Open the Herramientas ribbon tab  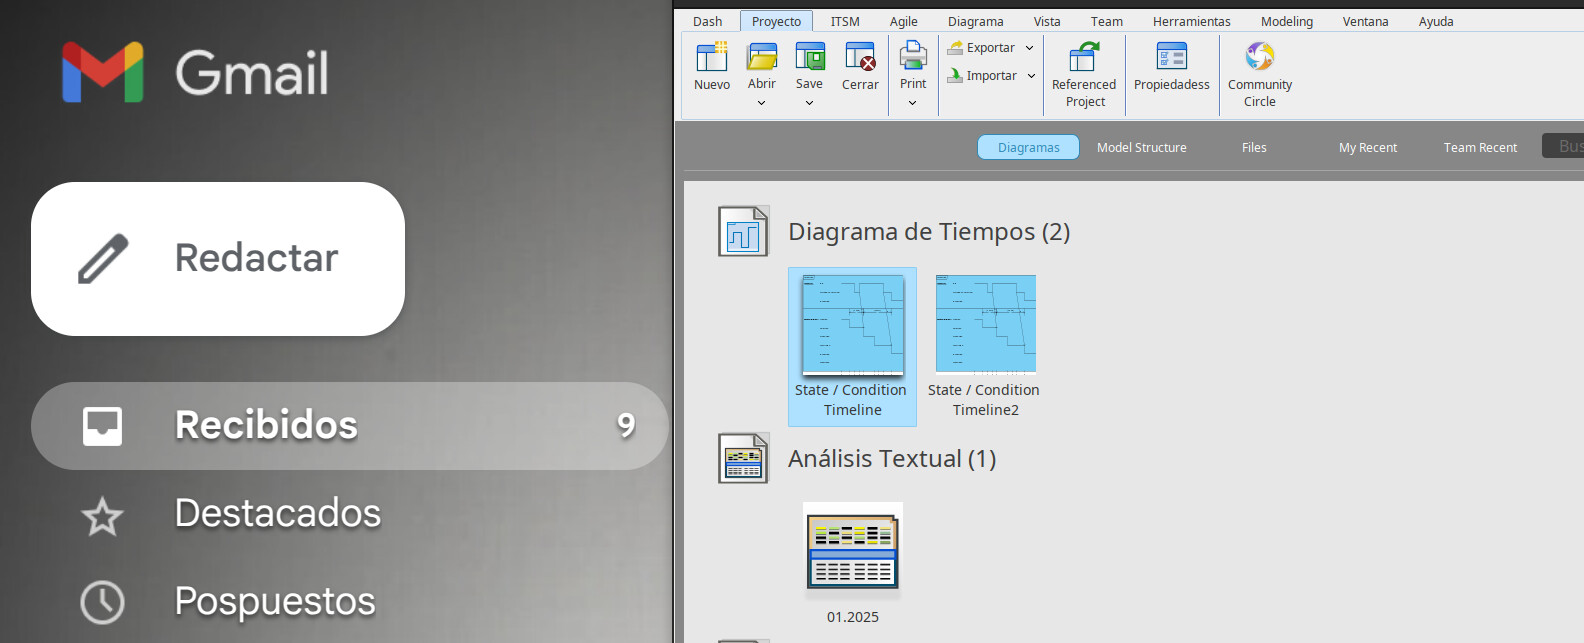click(1192, 21)
